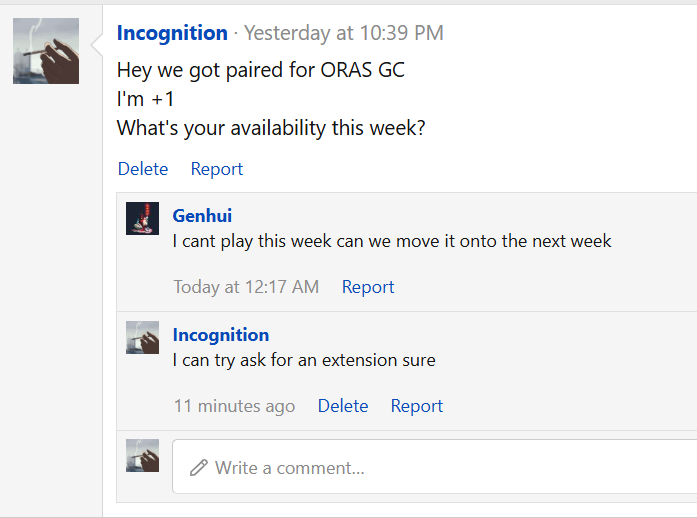
Task: Click the reply text about an extension
Action: click(x=304, y=360)
